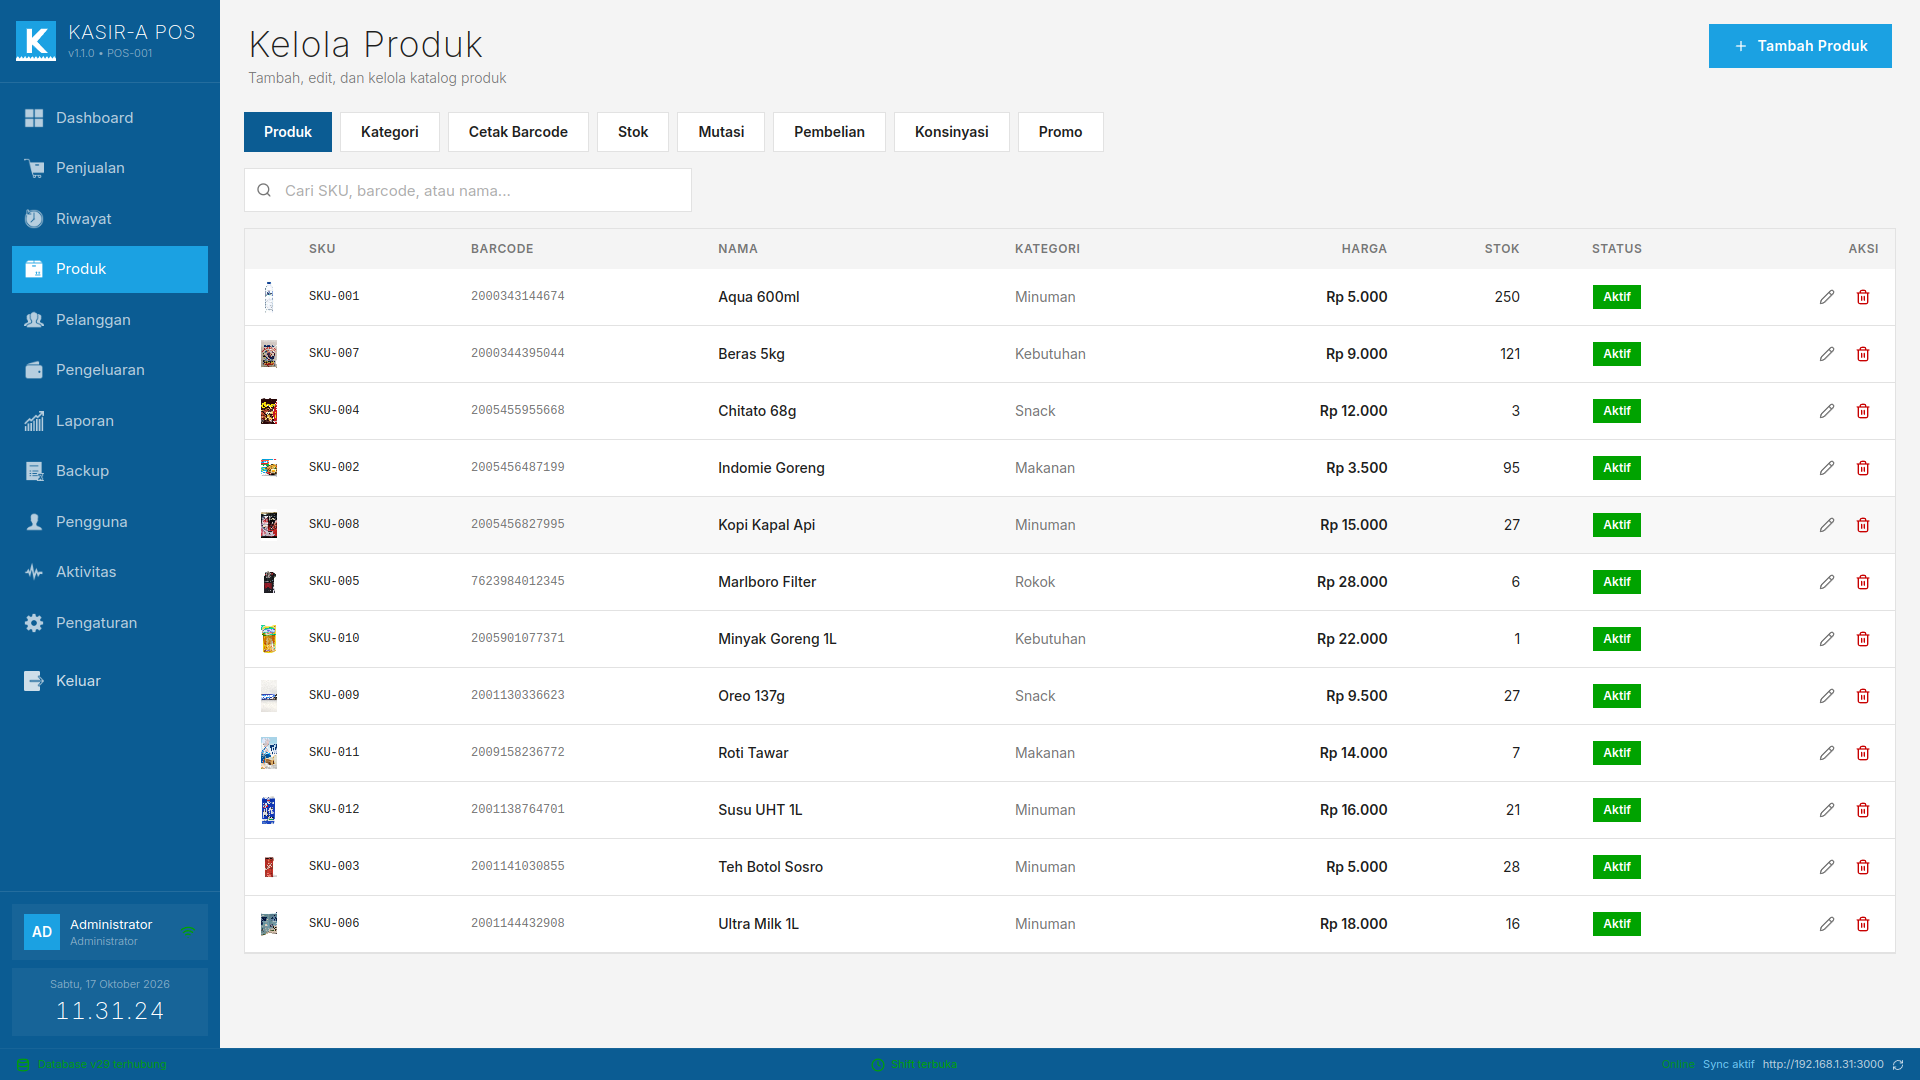Viewport: 1920px width, 1080px height.
Task: Edit the Aqua 600ml product (pencil)
Action: pos(1827,297)
